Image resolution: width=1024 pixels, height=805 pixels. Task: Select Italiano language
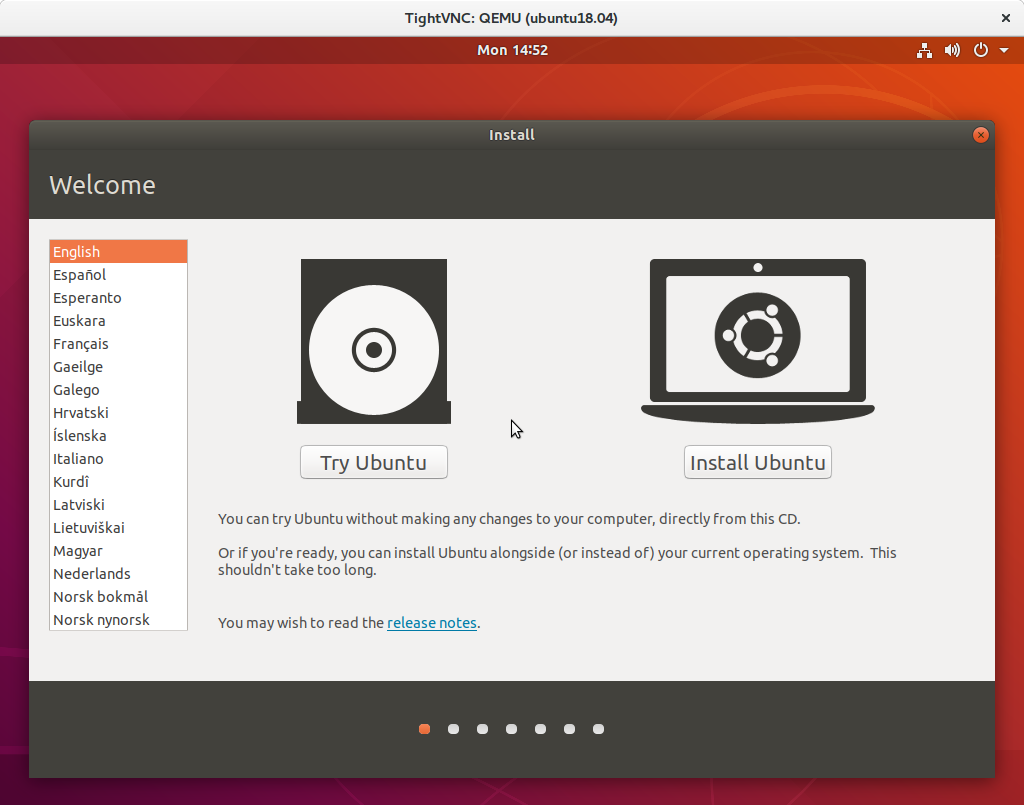point(118,458)
